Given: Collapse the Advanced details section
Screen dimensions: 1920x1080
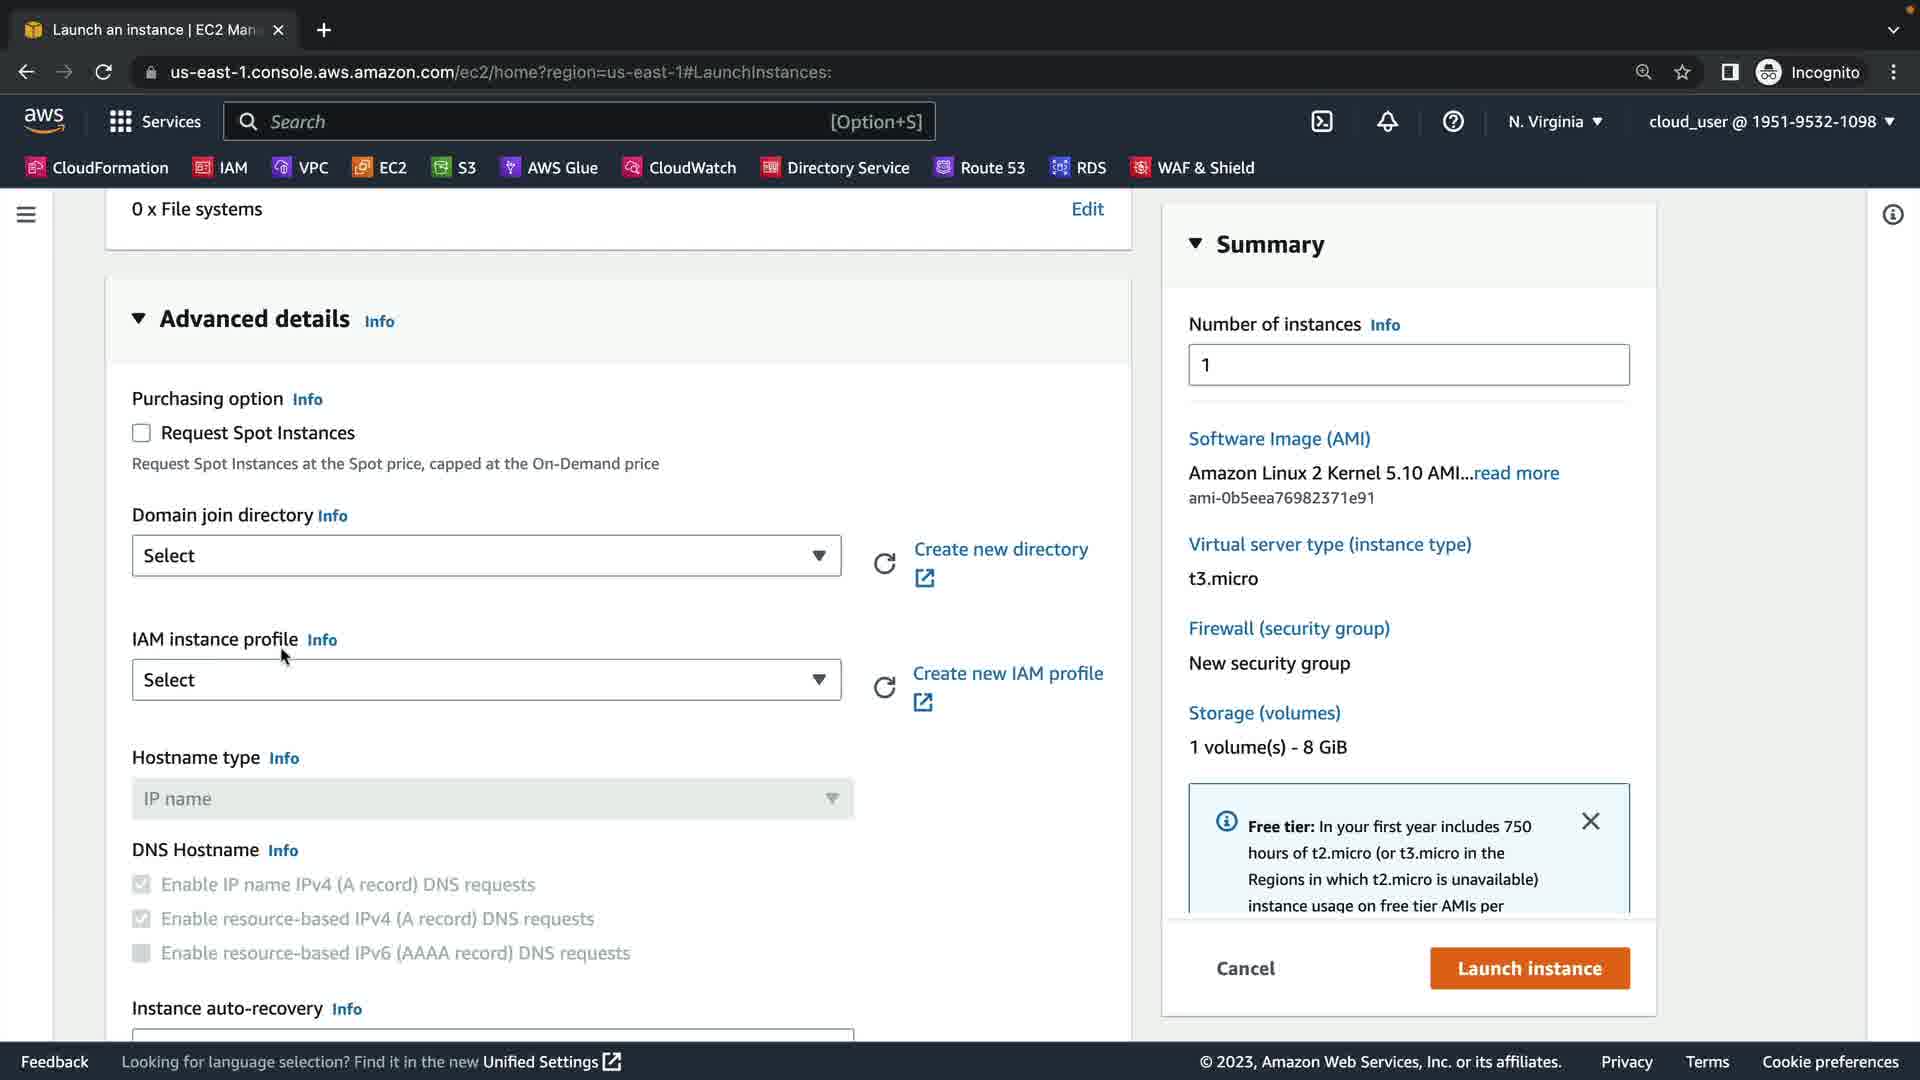Looking at the screenshot, I should [139, 319].
